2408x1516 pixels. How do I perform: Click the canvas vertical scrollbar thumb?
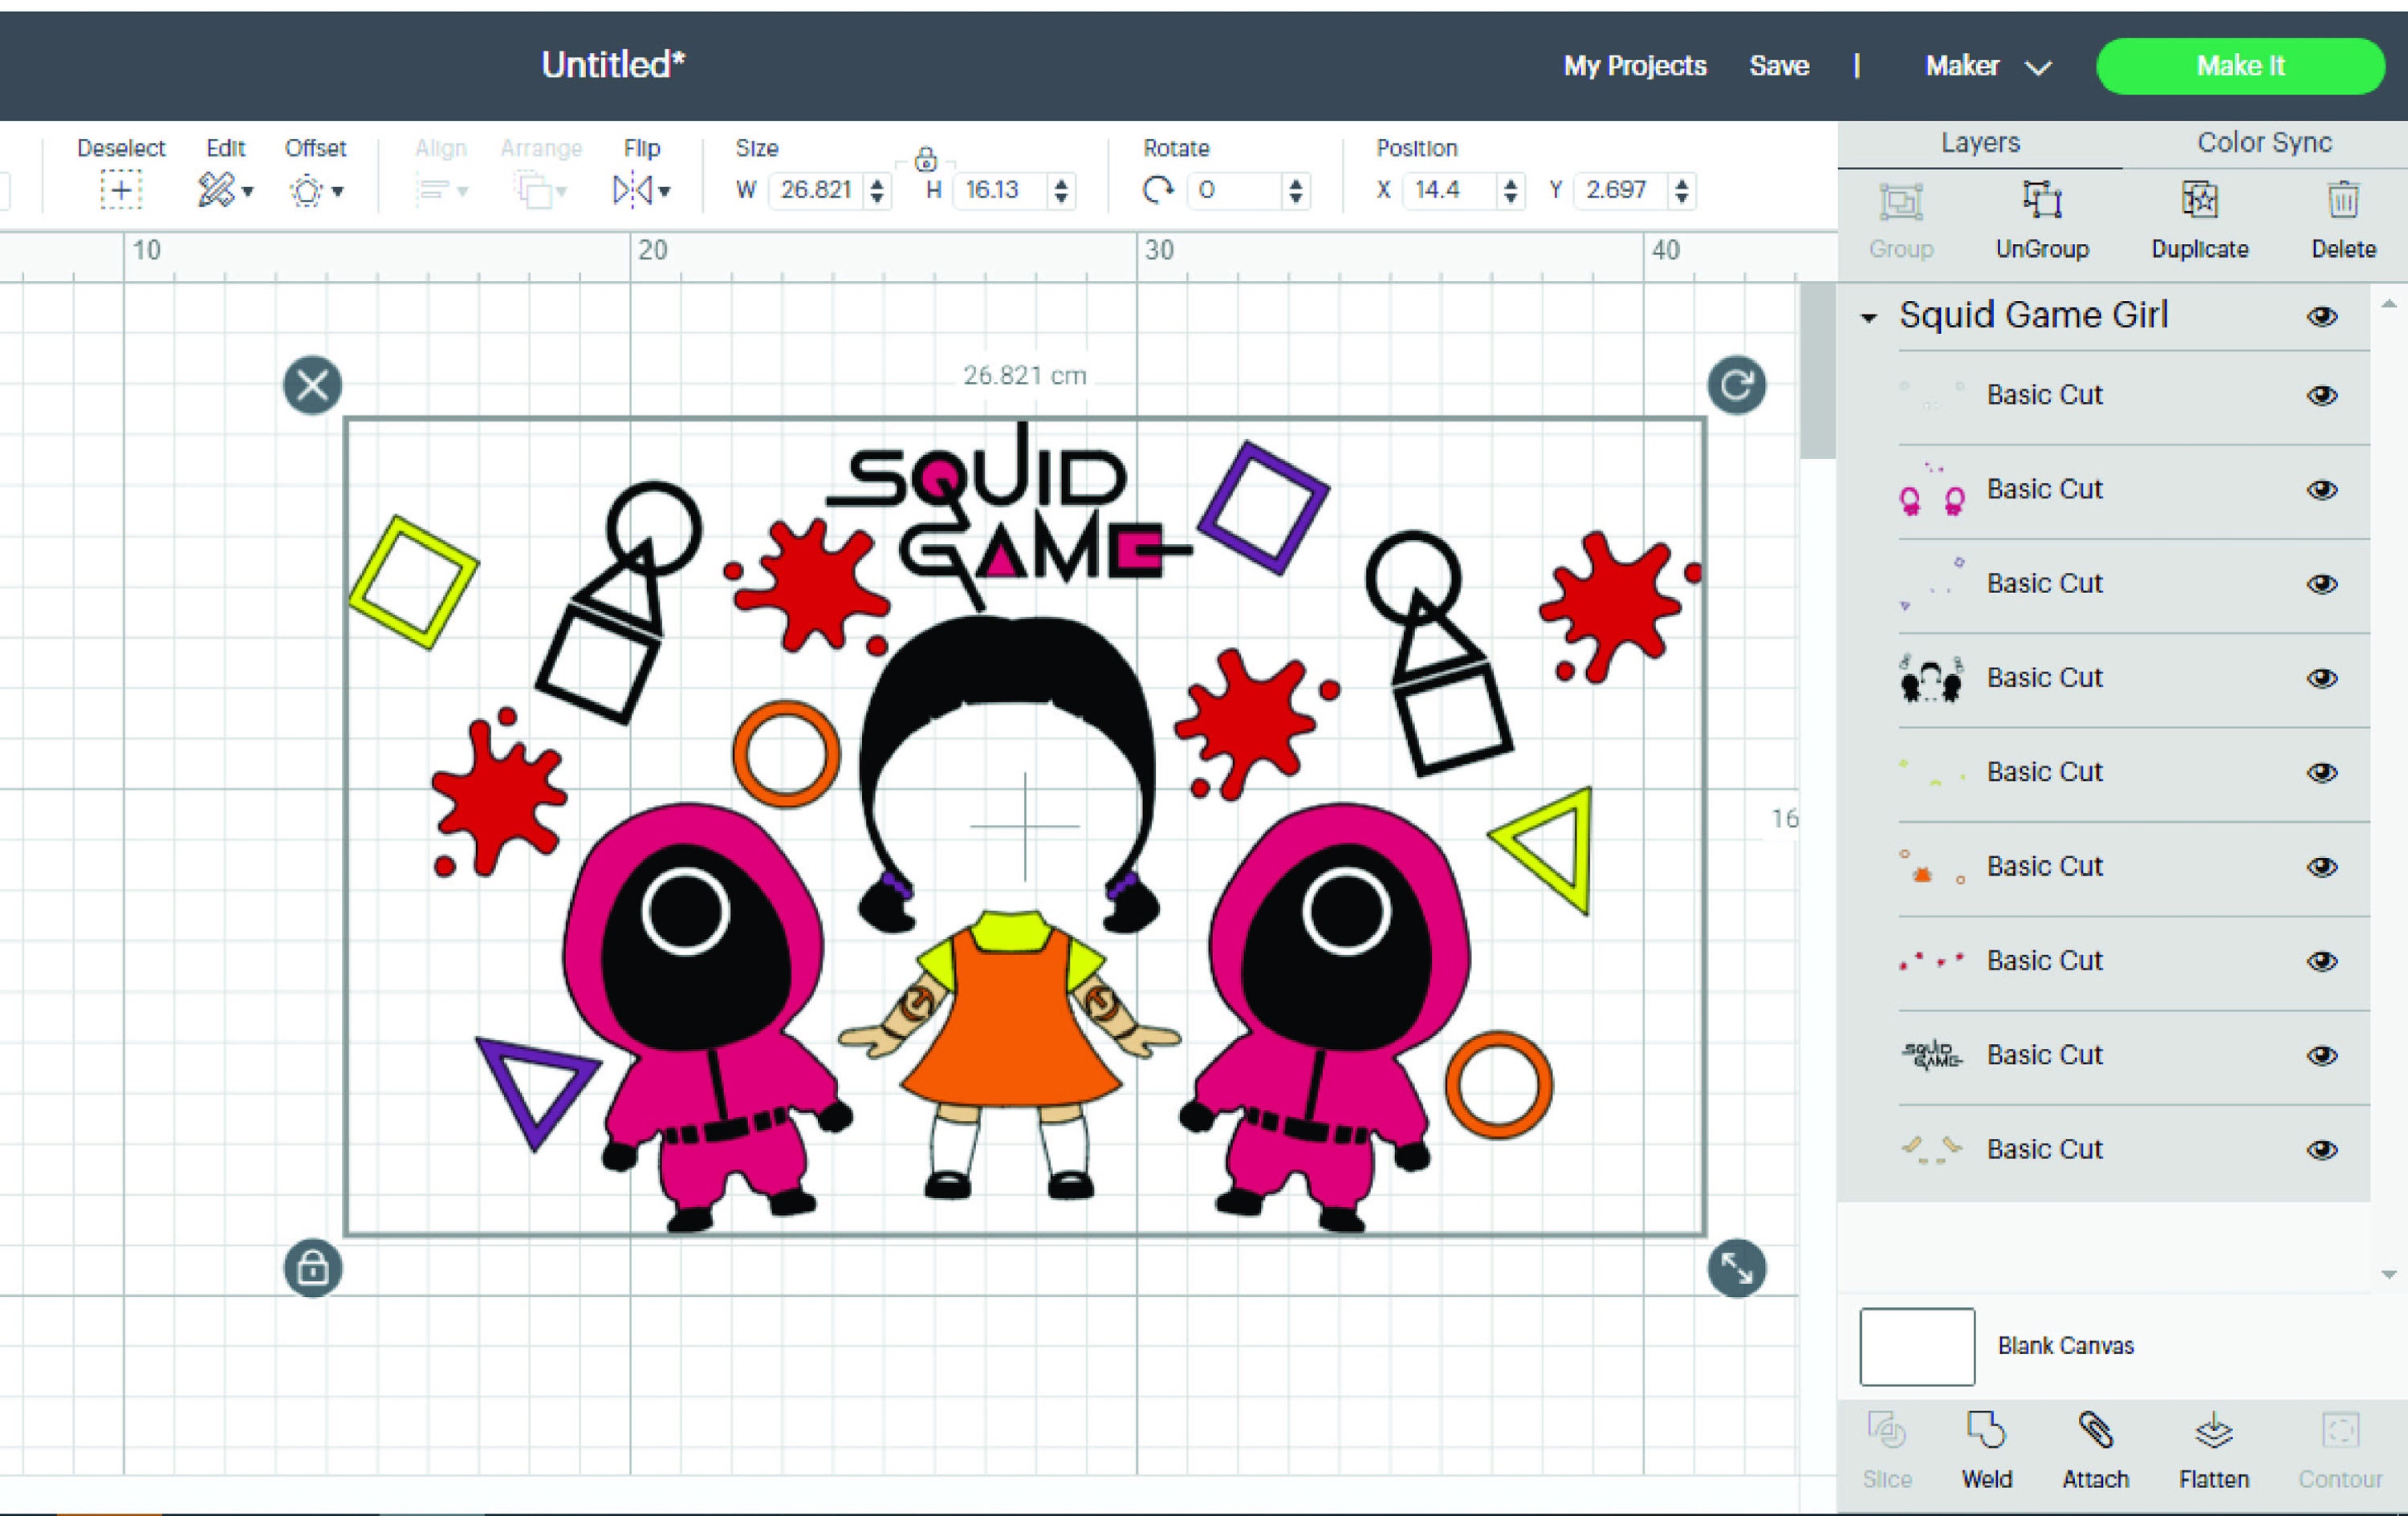(x=1817, y=371)
